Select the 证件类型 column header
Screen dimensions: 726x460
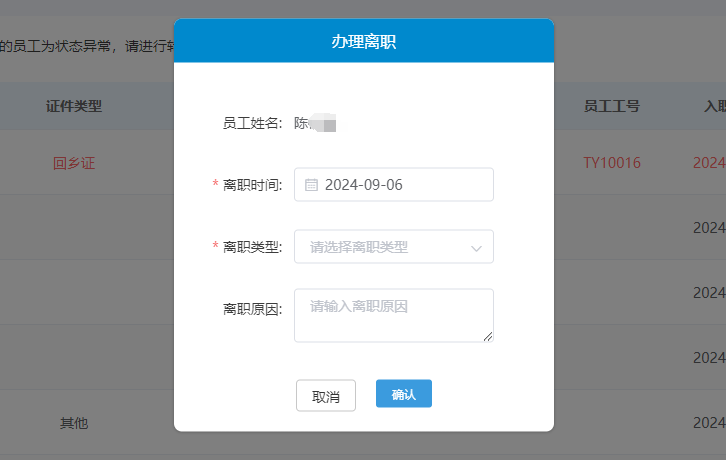tap(74, 106)
